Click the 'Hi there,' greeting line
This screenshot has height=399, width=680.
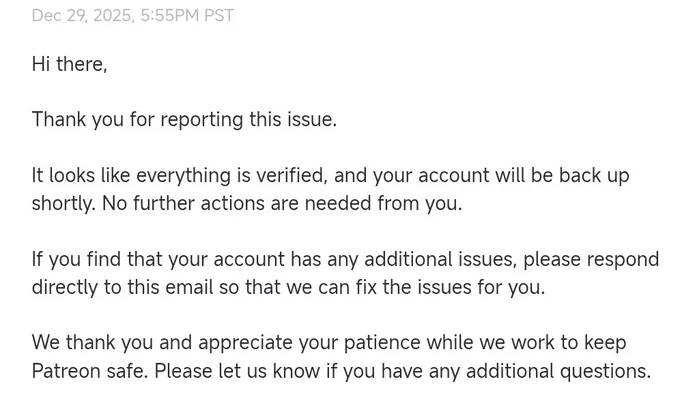[69, 64]
